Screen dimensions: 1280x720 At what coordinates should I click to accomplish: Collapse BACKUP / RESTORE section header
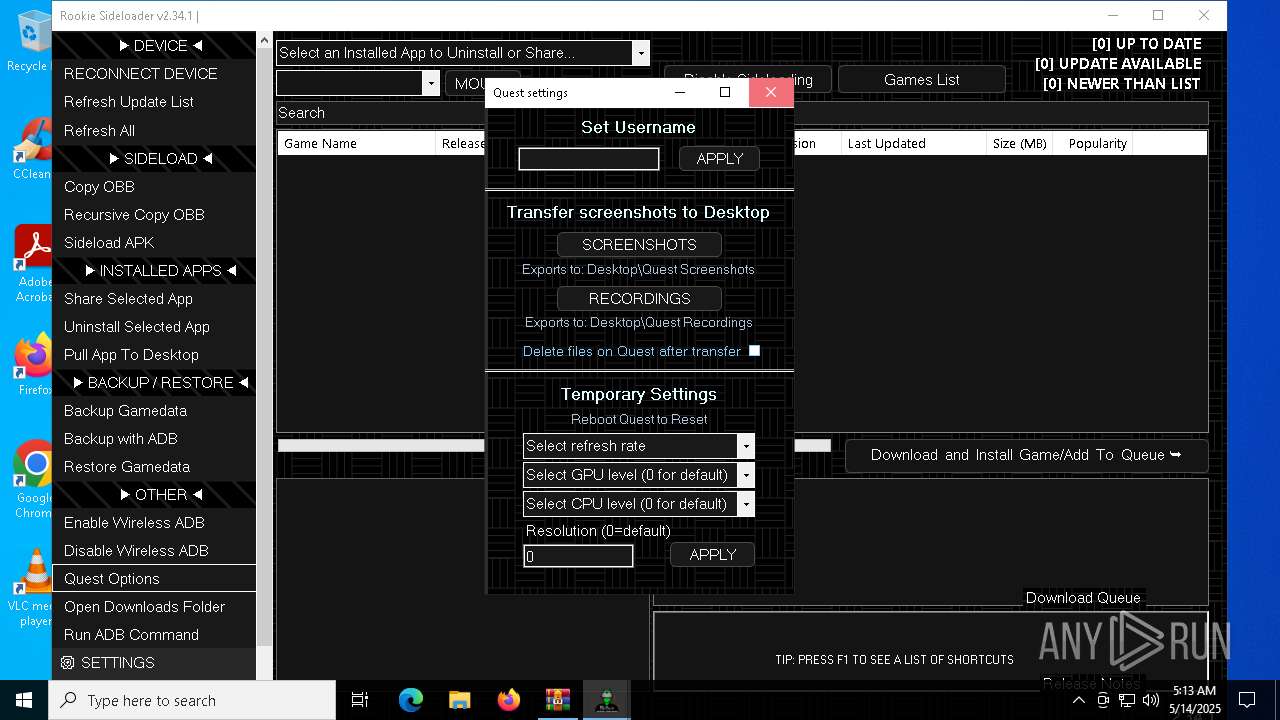154,383
